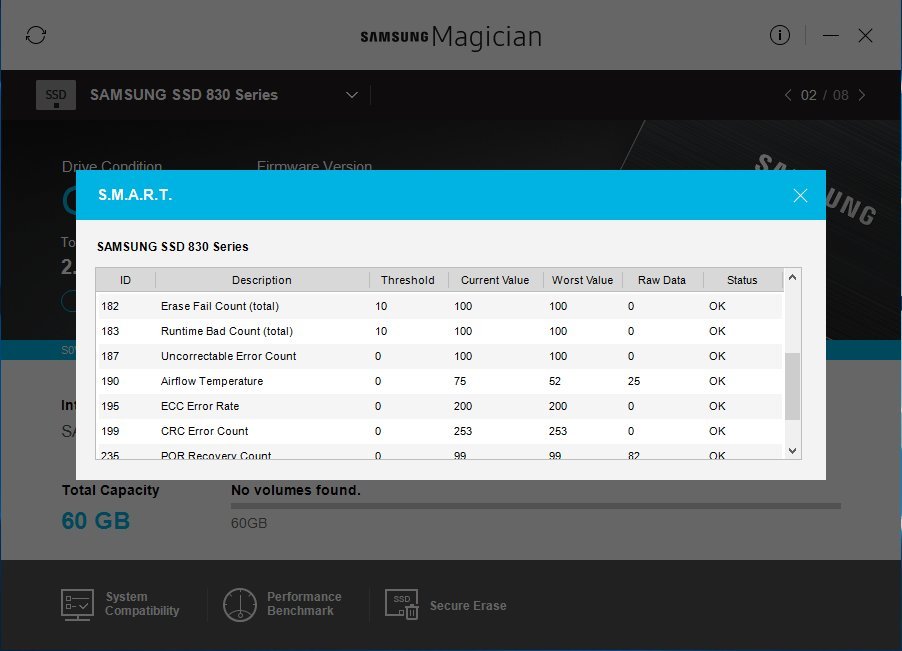Image resolution: width=902 pixels, height=651 pixels.
Task: Expand the SAMSUNG SSD 830 Series drive dropdown
Action: click(x=351, y=95)
